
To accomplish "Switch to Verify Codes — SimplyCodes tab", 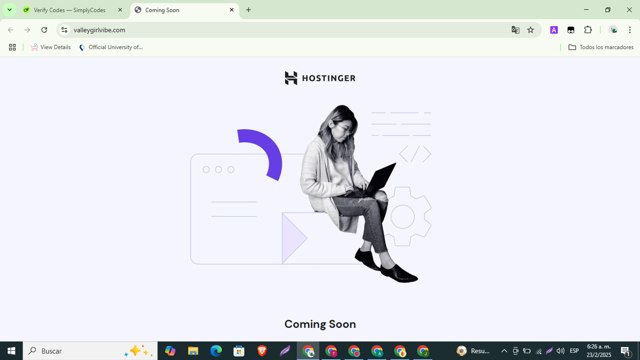I will pos(69,10).
